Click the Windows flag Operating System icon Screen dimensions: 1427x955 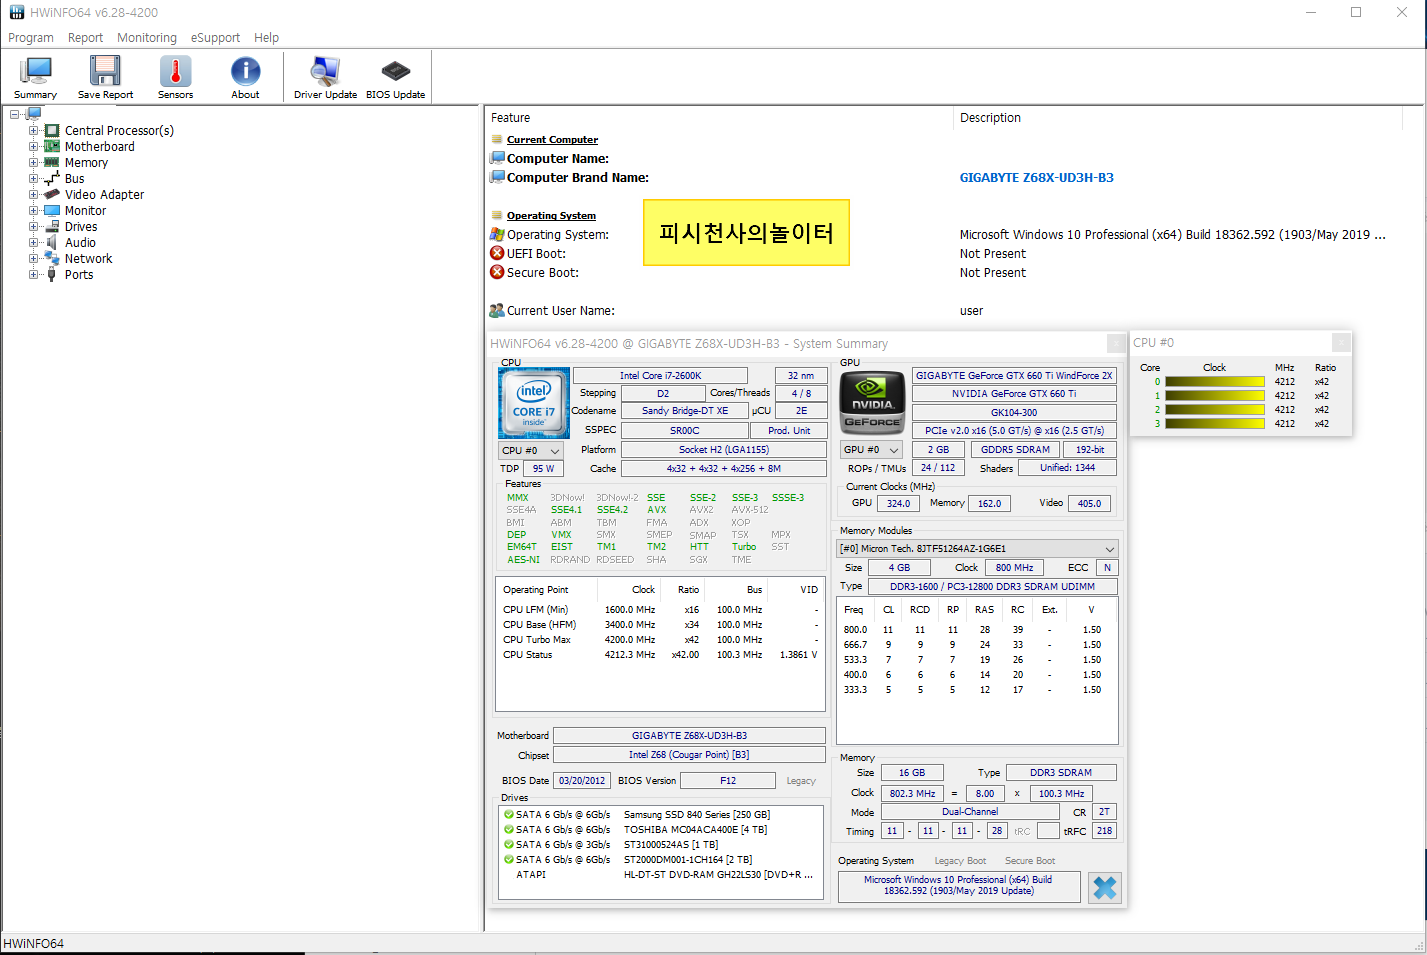click(497, 235)
